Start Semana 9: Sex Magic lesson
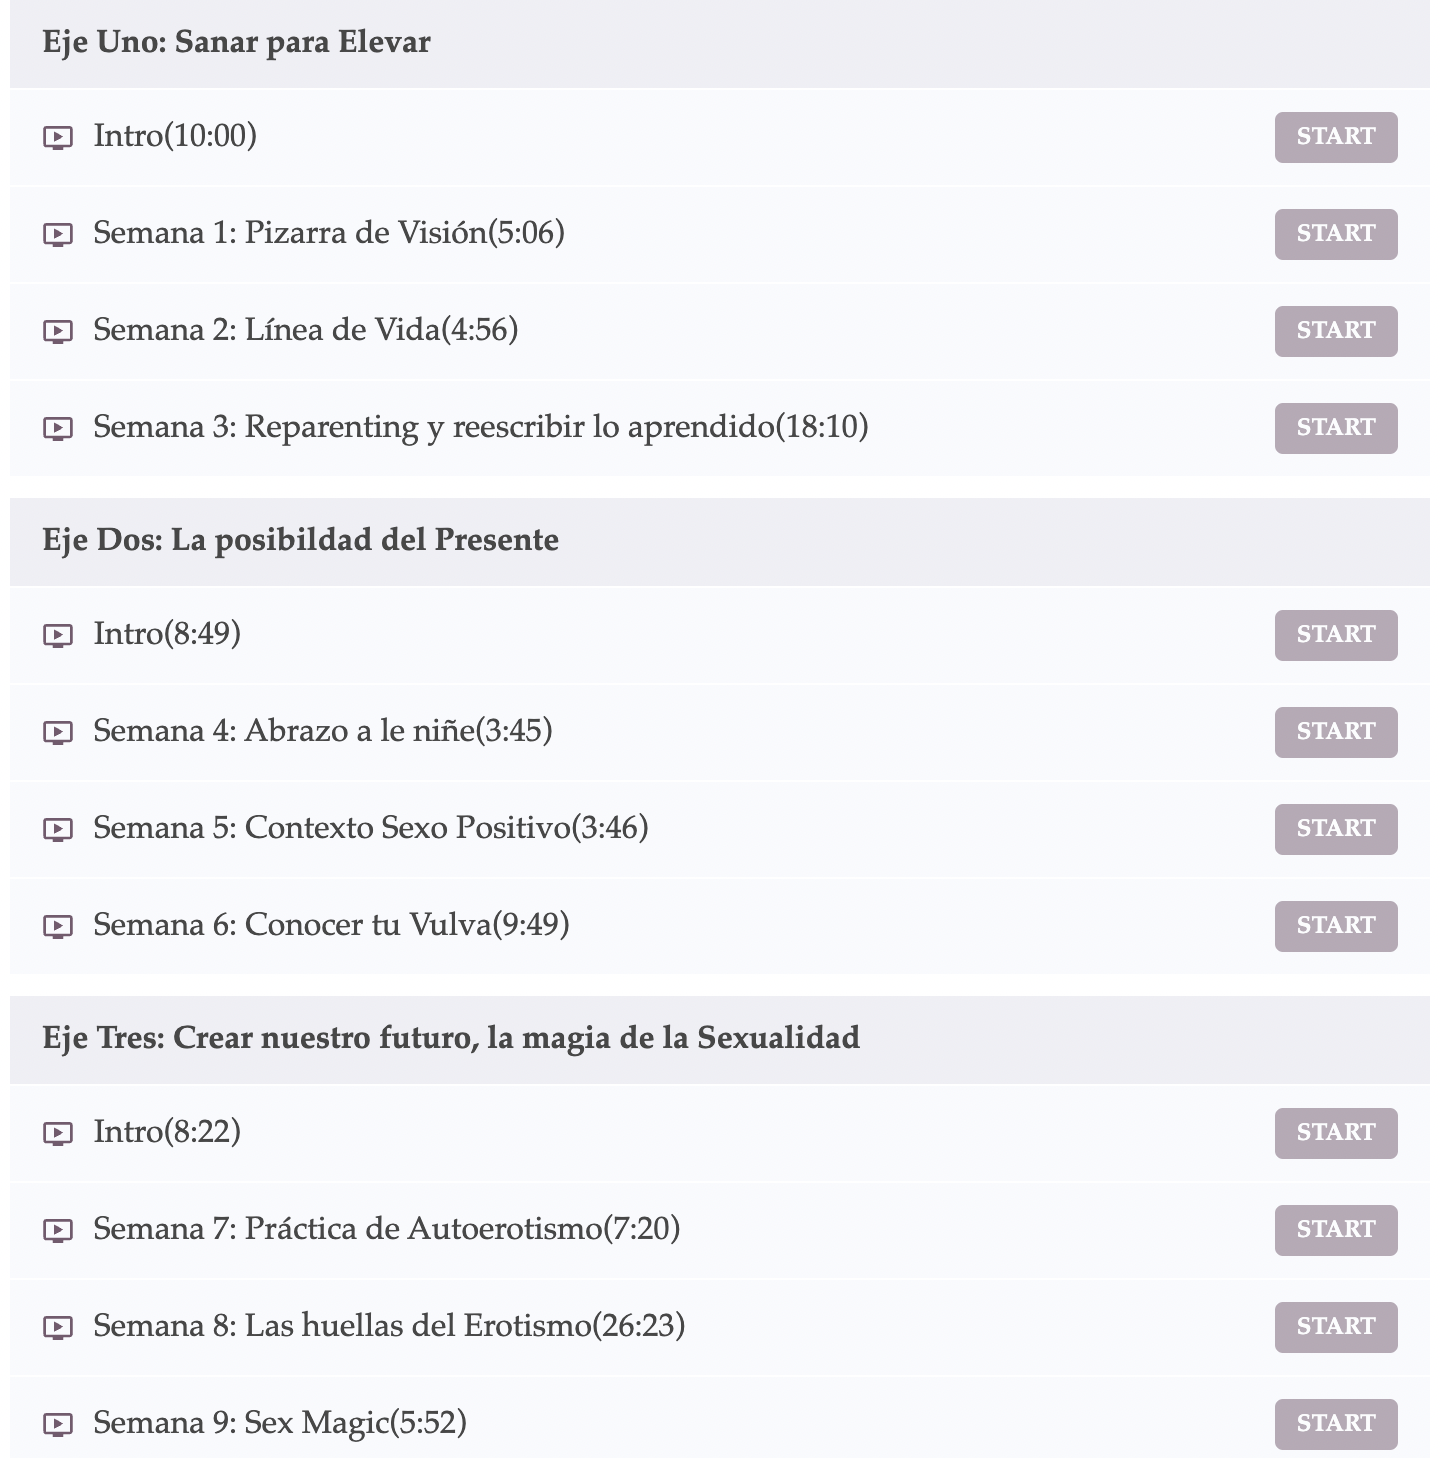Image resolution: width=1440 pixels, height=1458 pixels. click(x=1336, y=1424)
